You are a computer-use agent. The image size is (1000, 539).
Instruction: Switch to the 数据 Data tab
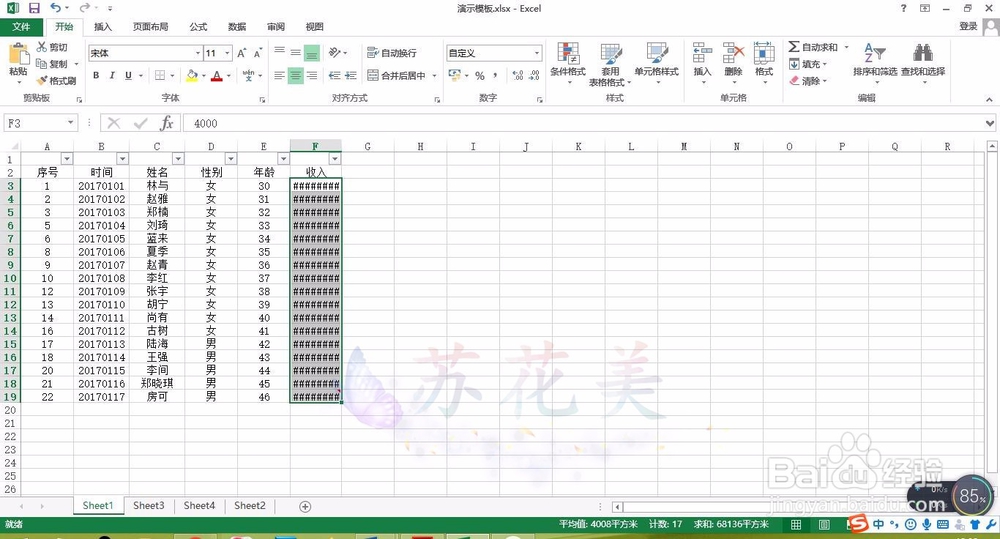237,27
